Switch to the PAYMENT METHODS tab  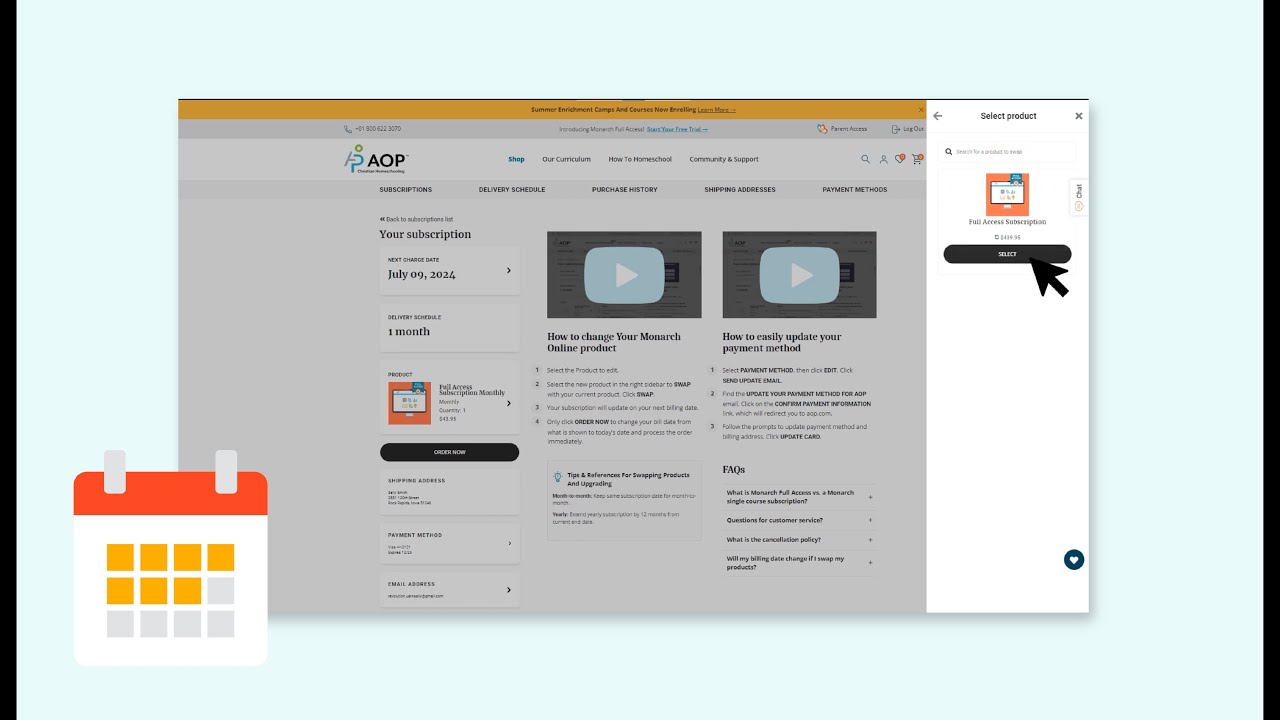tap(855, 189)
